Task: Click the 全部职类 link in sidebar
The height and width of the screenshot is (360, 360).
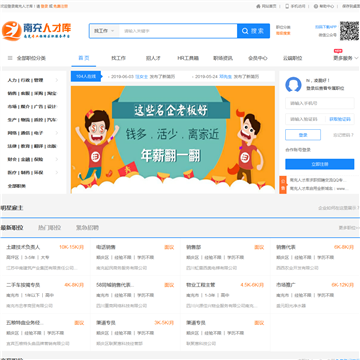Action: (17, 186)
